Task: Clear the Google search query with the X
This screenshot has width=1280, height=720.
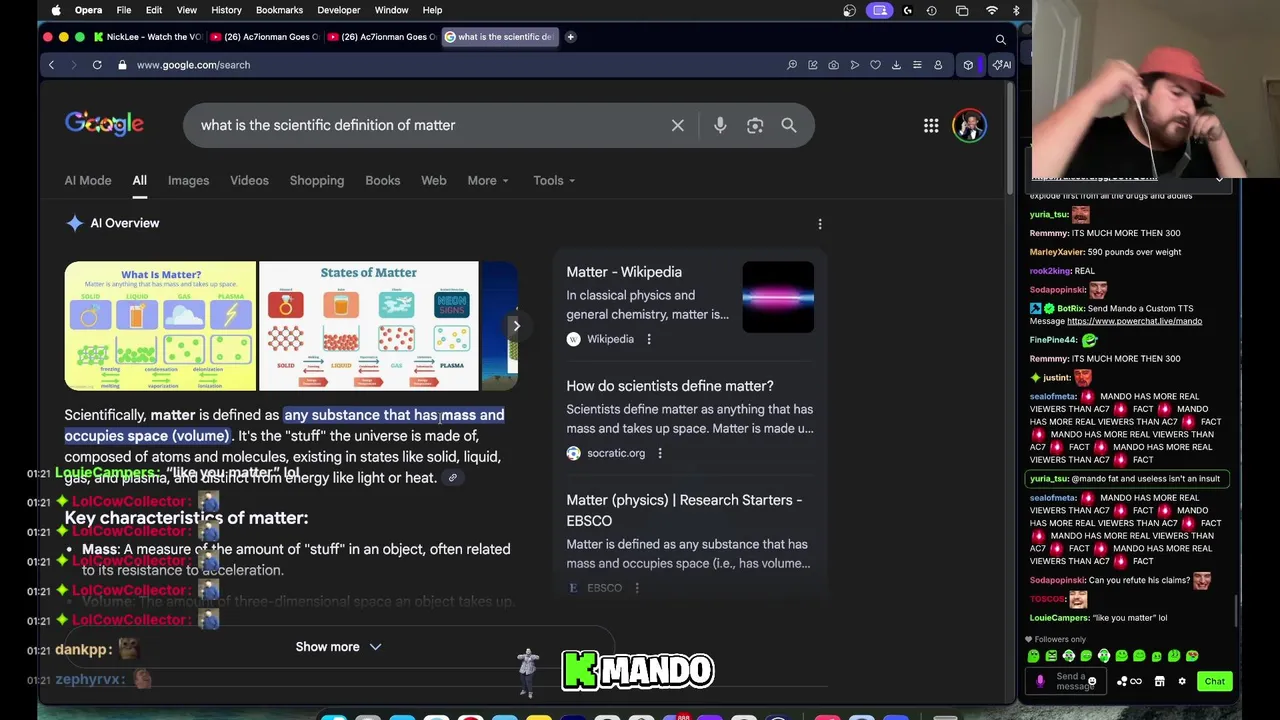Action: tap(678, 125)
